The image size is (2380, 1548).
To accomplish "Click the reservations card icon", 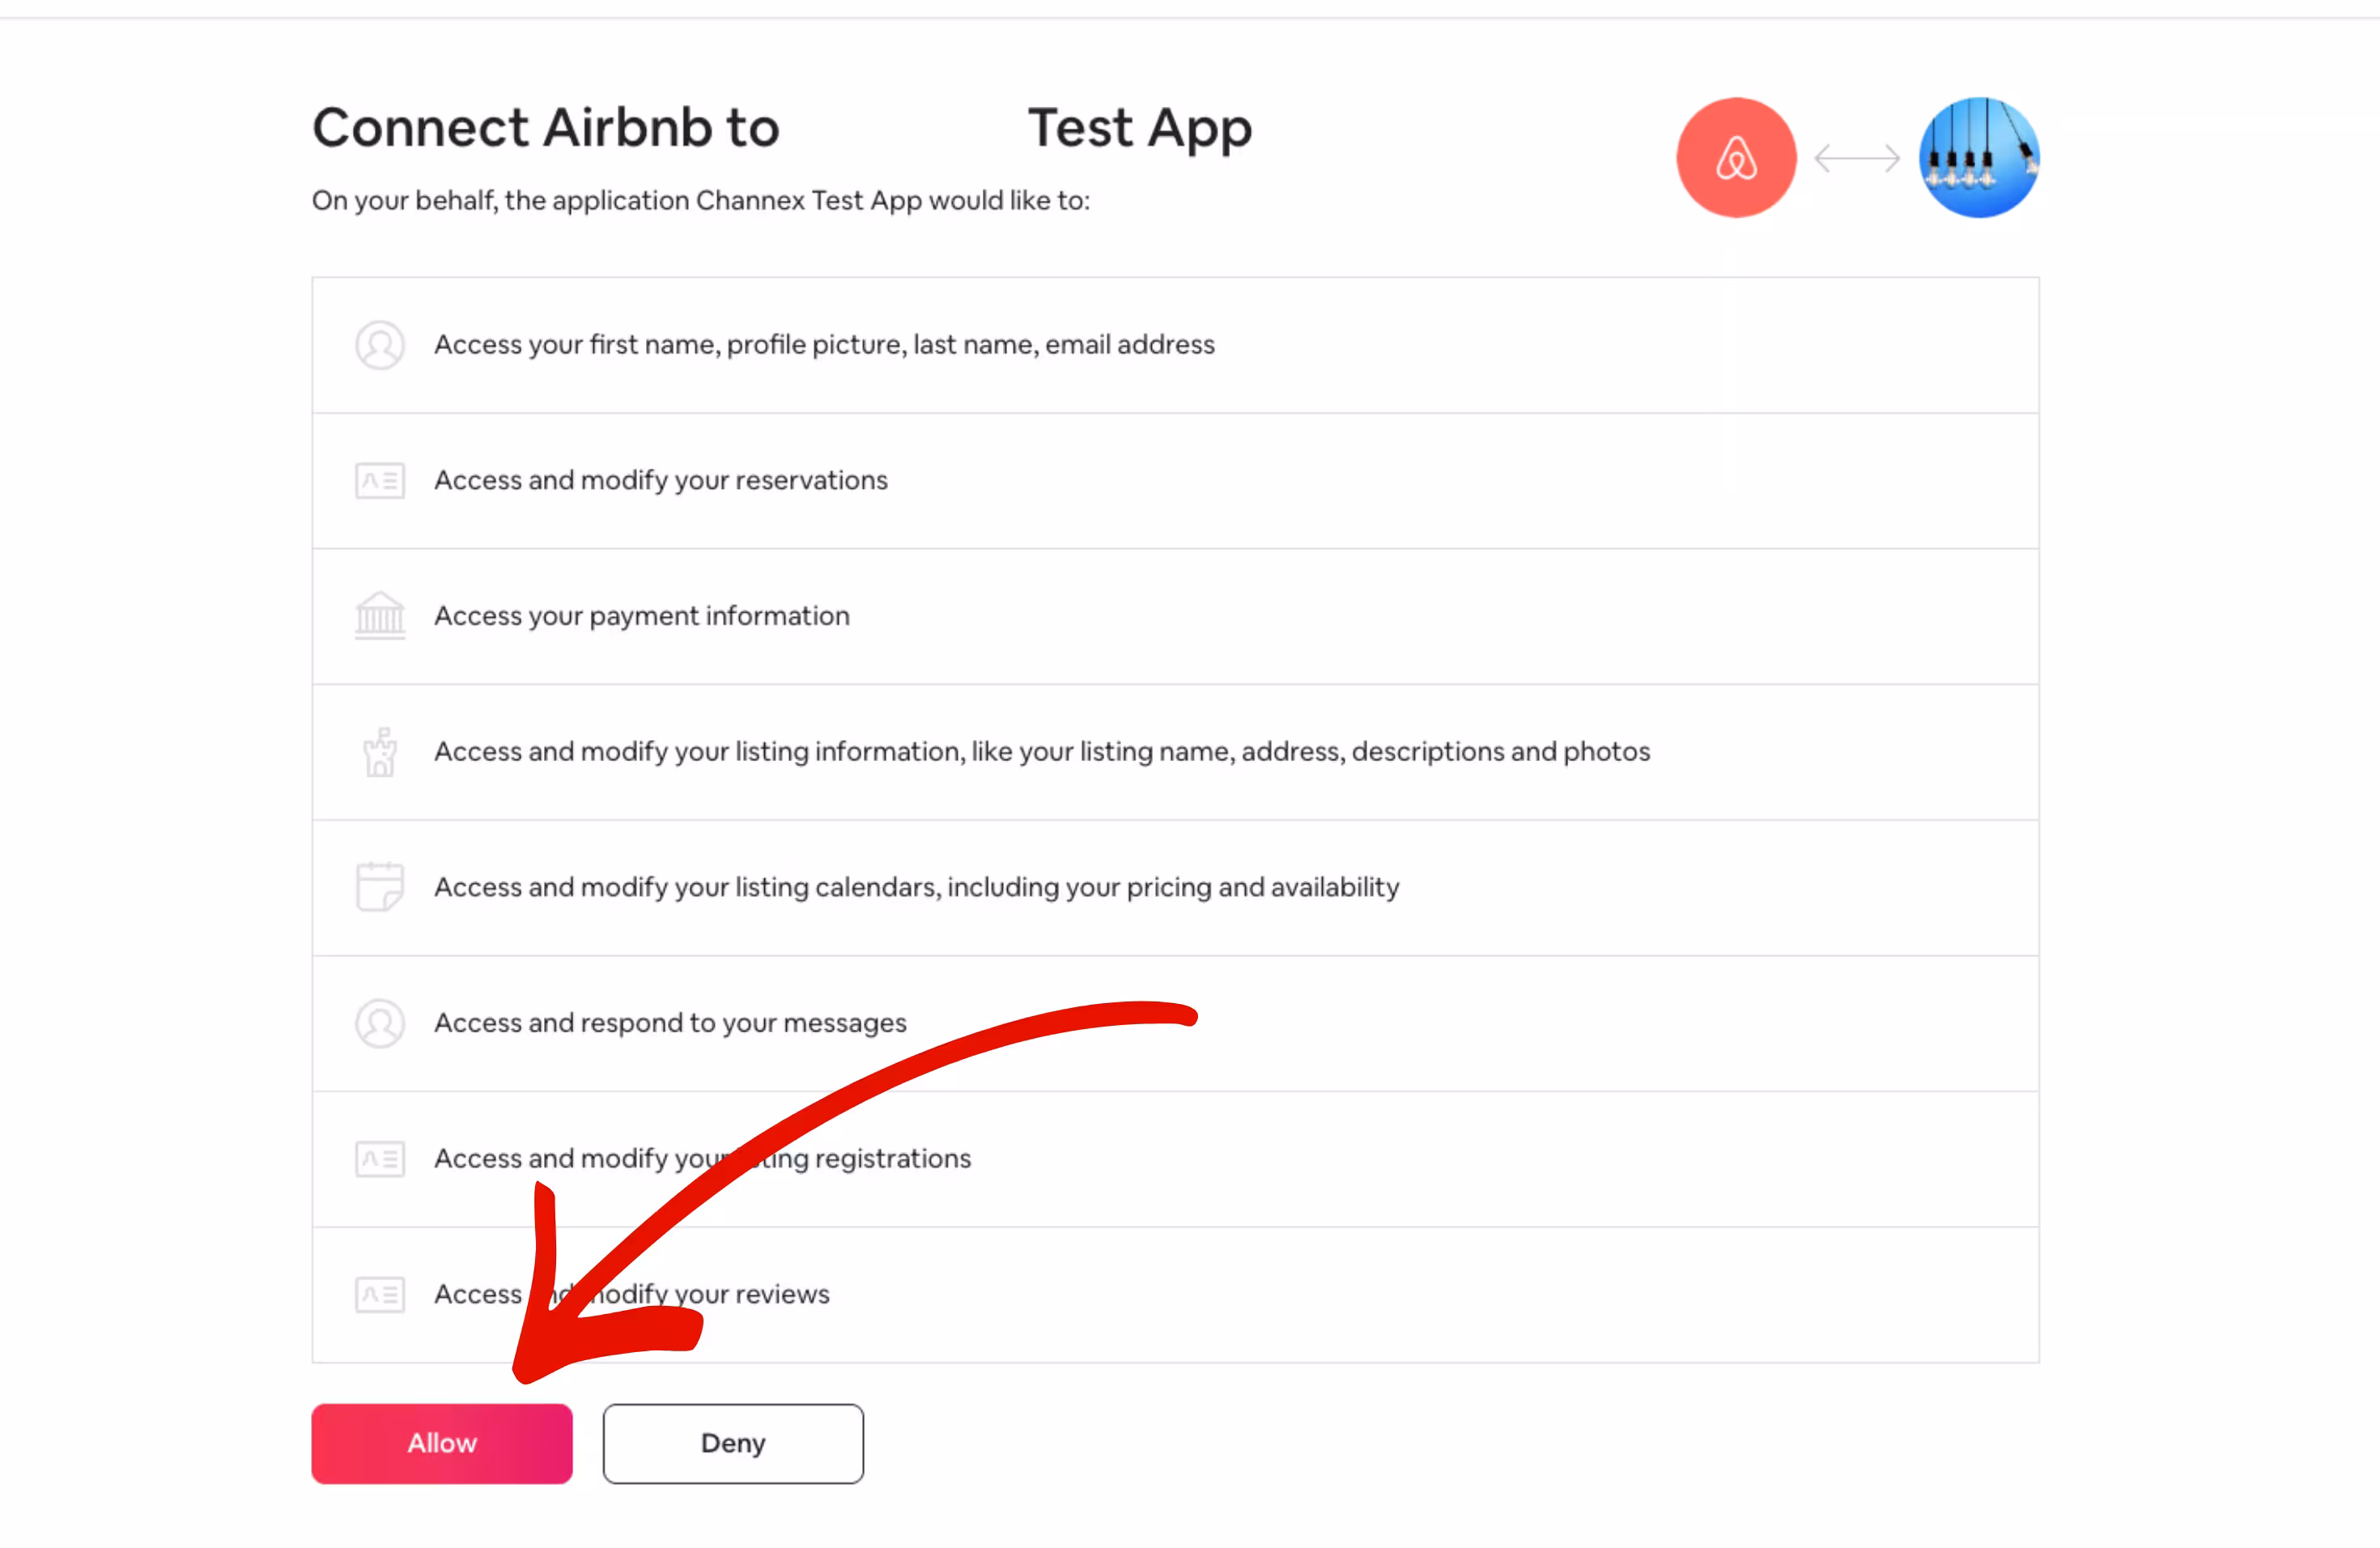I will tap(380, 481).
